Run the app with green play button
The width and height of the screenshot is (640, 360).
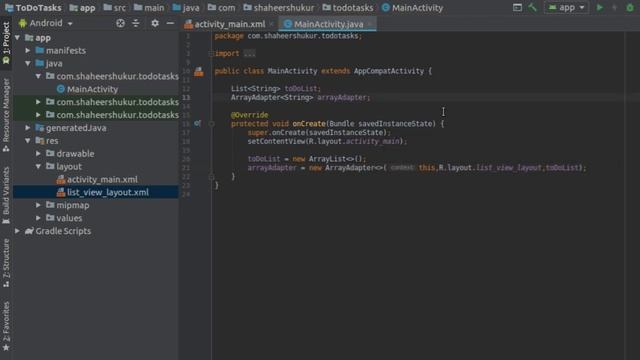click(x=600, y=7)
